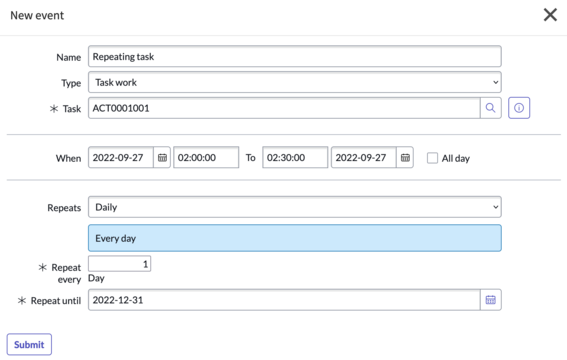Click the Repeat every number field
Image resolution: width=567 pixels, height=360 pixels.
coord(119,264)
